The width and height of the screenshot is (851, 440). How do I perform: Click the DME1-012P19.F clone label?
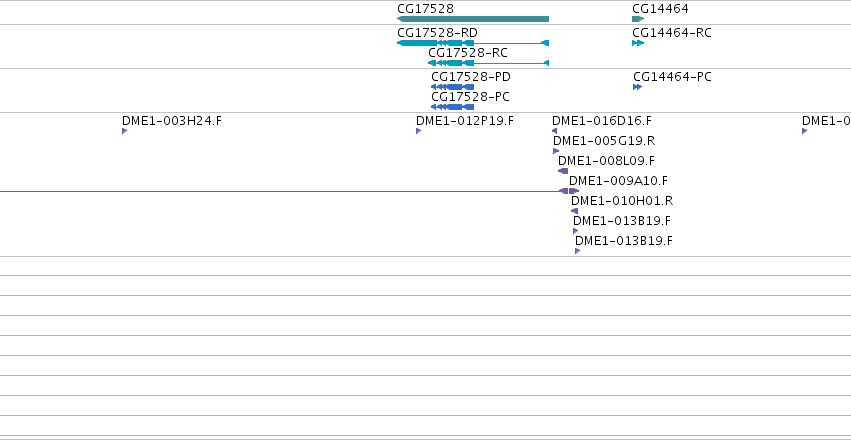465,120
